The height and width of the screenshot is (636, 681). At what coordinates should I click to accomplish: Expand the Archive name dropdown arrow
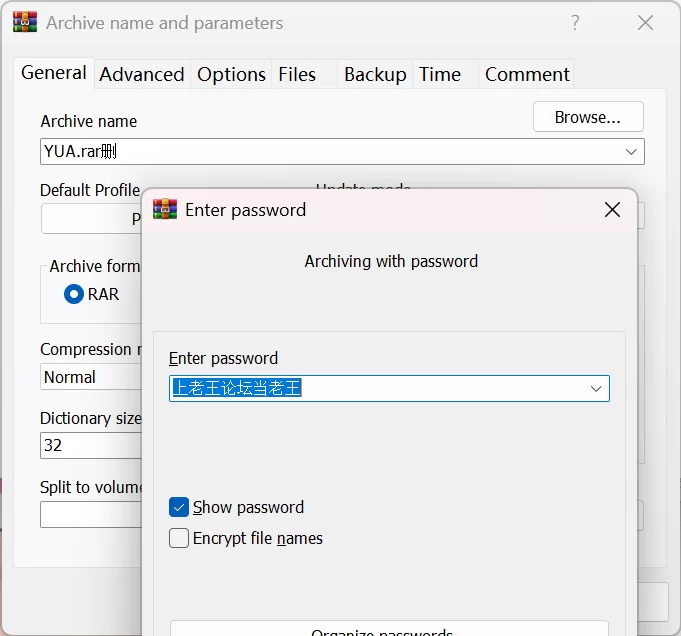[x=631, y=152]
